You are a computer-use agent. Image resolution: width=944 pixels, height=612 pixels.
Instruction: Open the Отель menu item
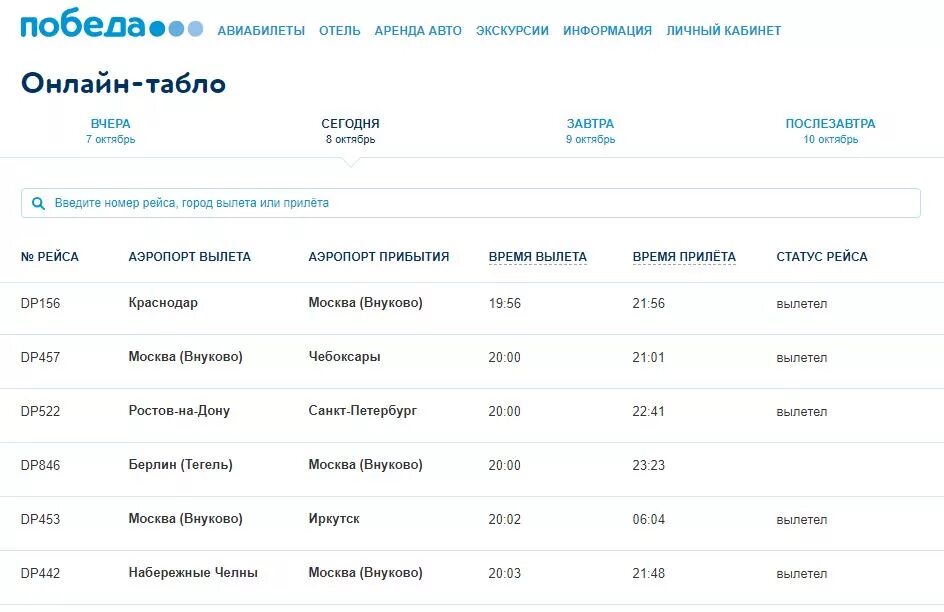(340, 31)
